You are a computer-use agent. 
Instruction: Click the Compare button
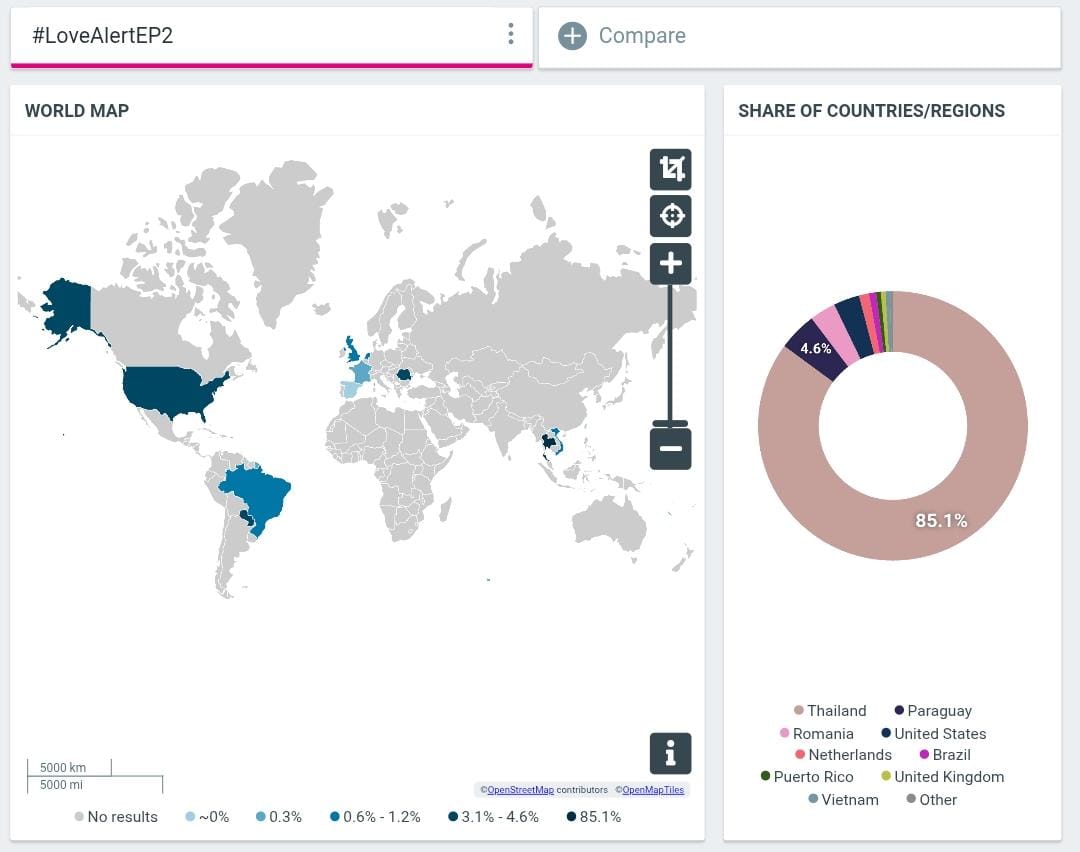[x=642, y=35]
